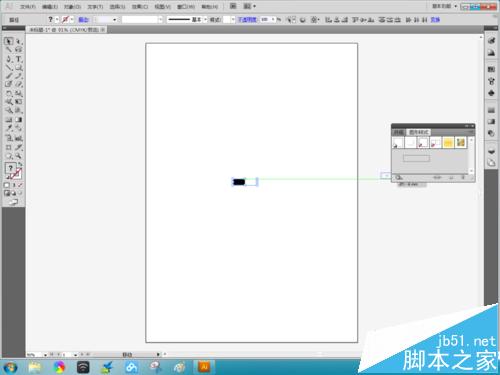Image resolution: width=500 pixels, height=375 pixels.
Task: Click the opacity value field
Action: point(265,20)
